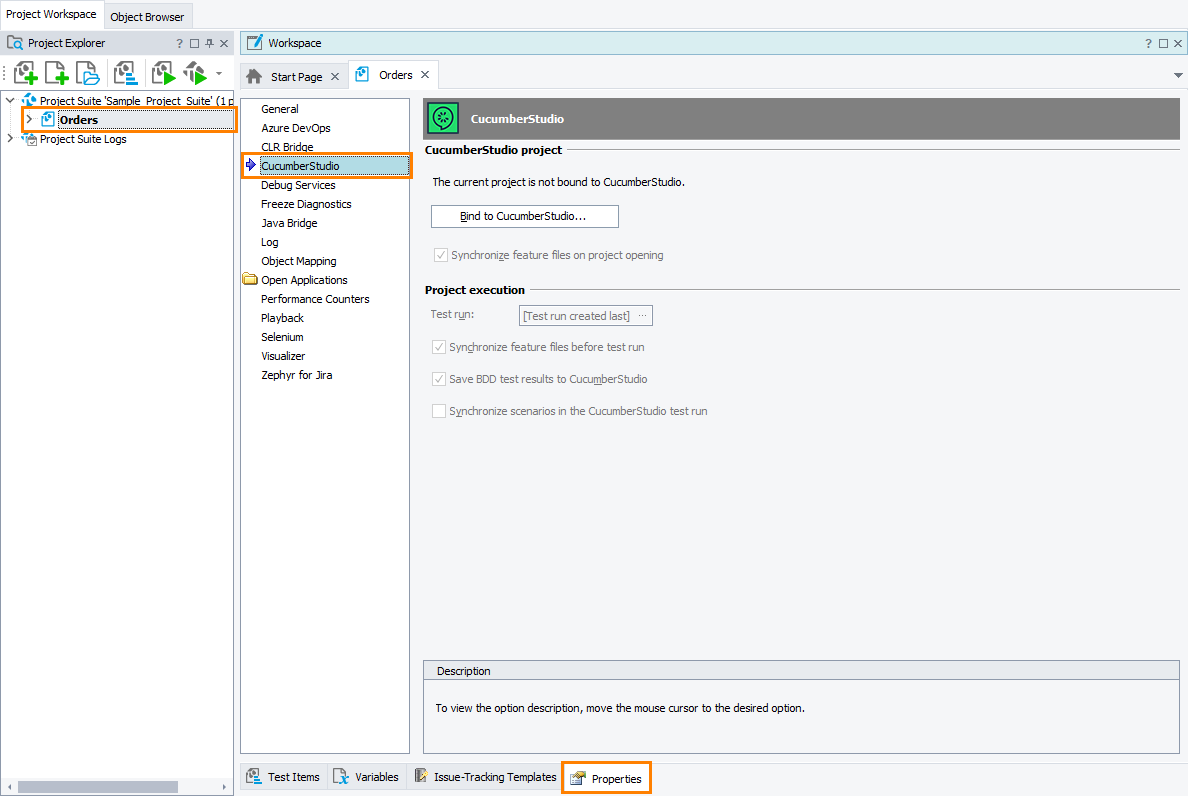Select Log in the properties list
This screenshot has height=796, width=1188.
[270, 242]
